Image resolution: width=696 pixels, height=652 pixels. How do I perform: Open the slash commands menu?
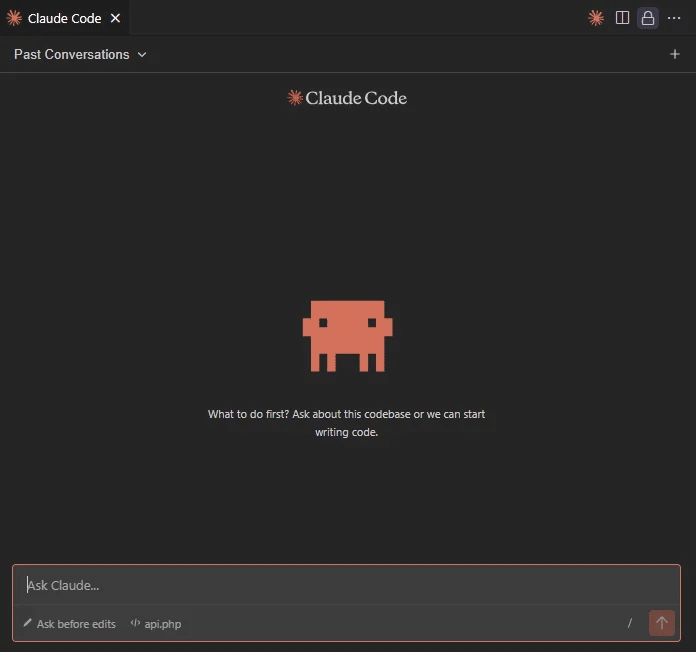coord(629,624)
